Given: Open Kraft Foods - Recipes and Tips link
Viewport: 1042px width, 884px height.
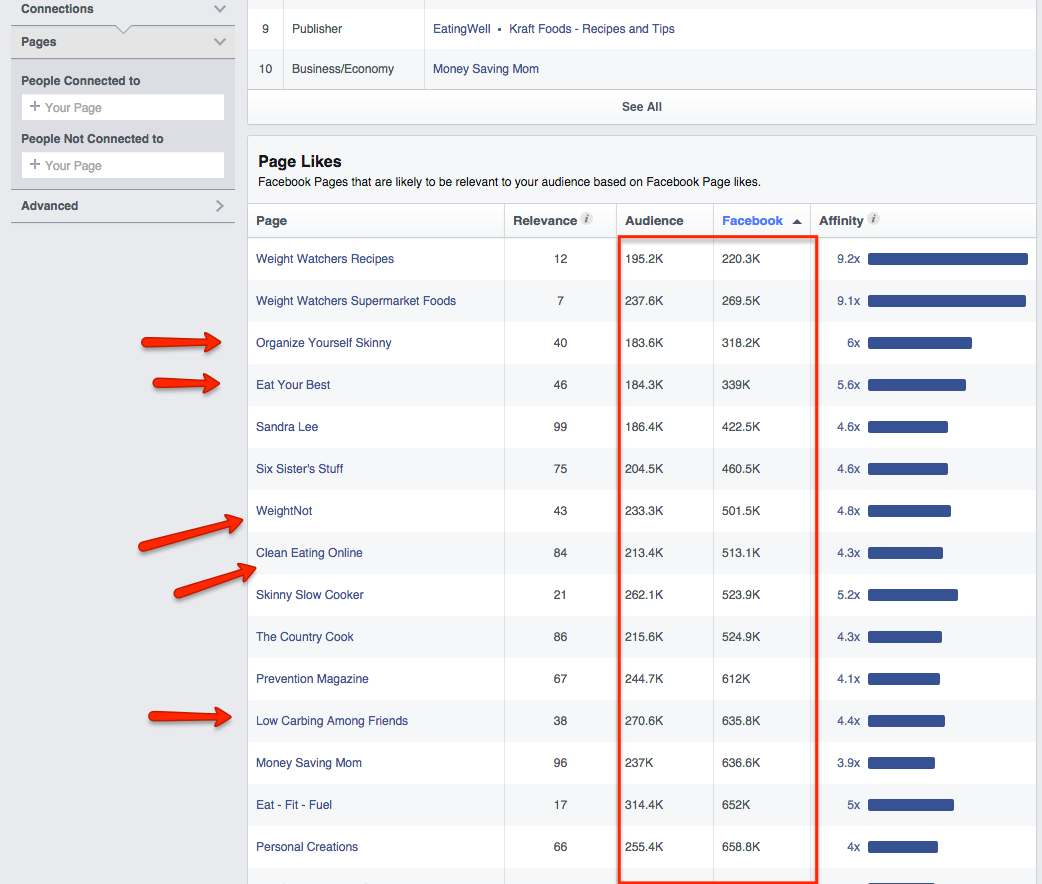Looking at the screenshot, I should [591, 29].
